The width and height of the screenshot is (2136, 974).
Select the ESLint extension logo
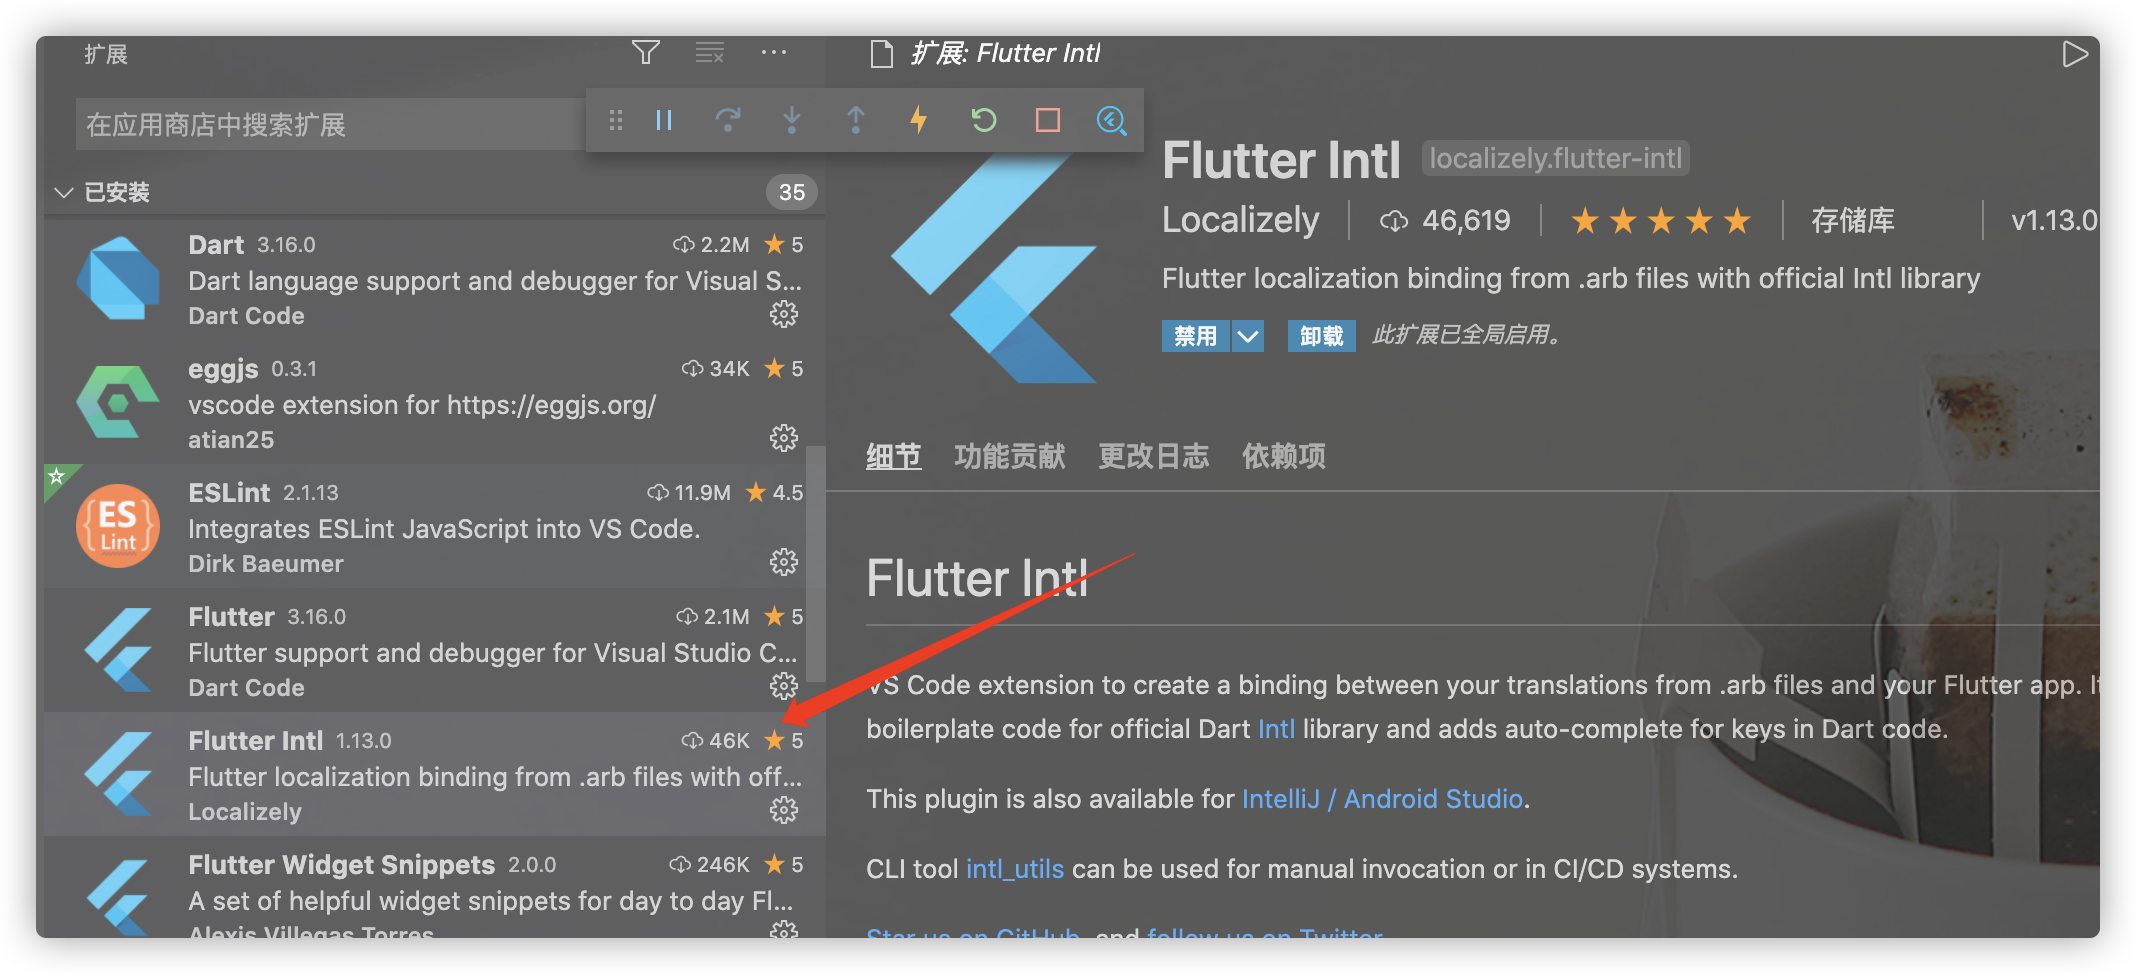[118, 526]
